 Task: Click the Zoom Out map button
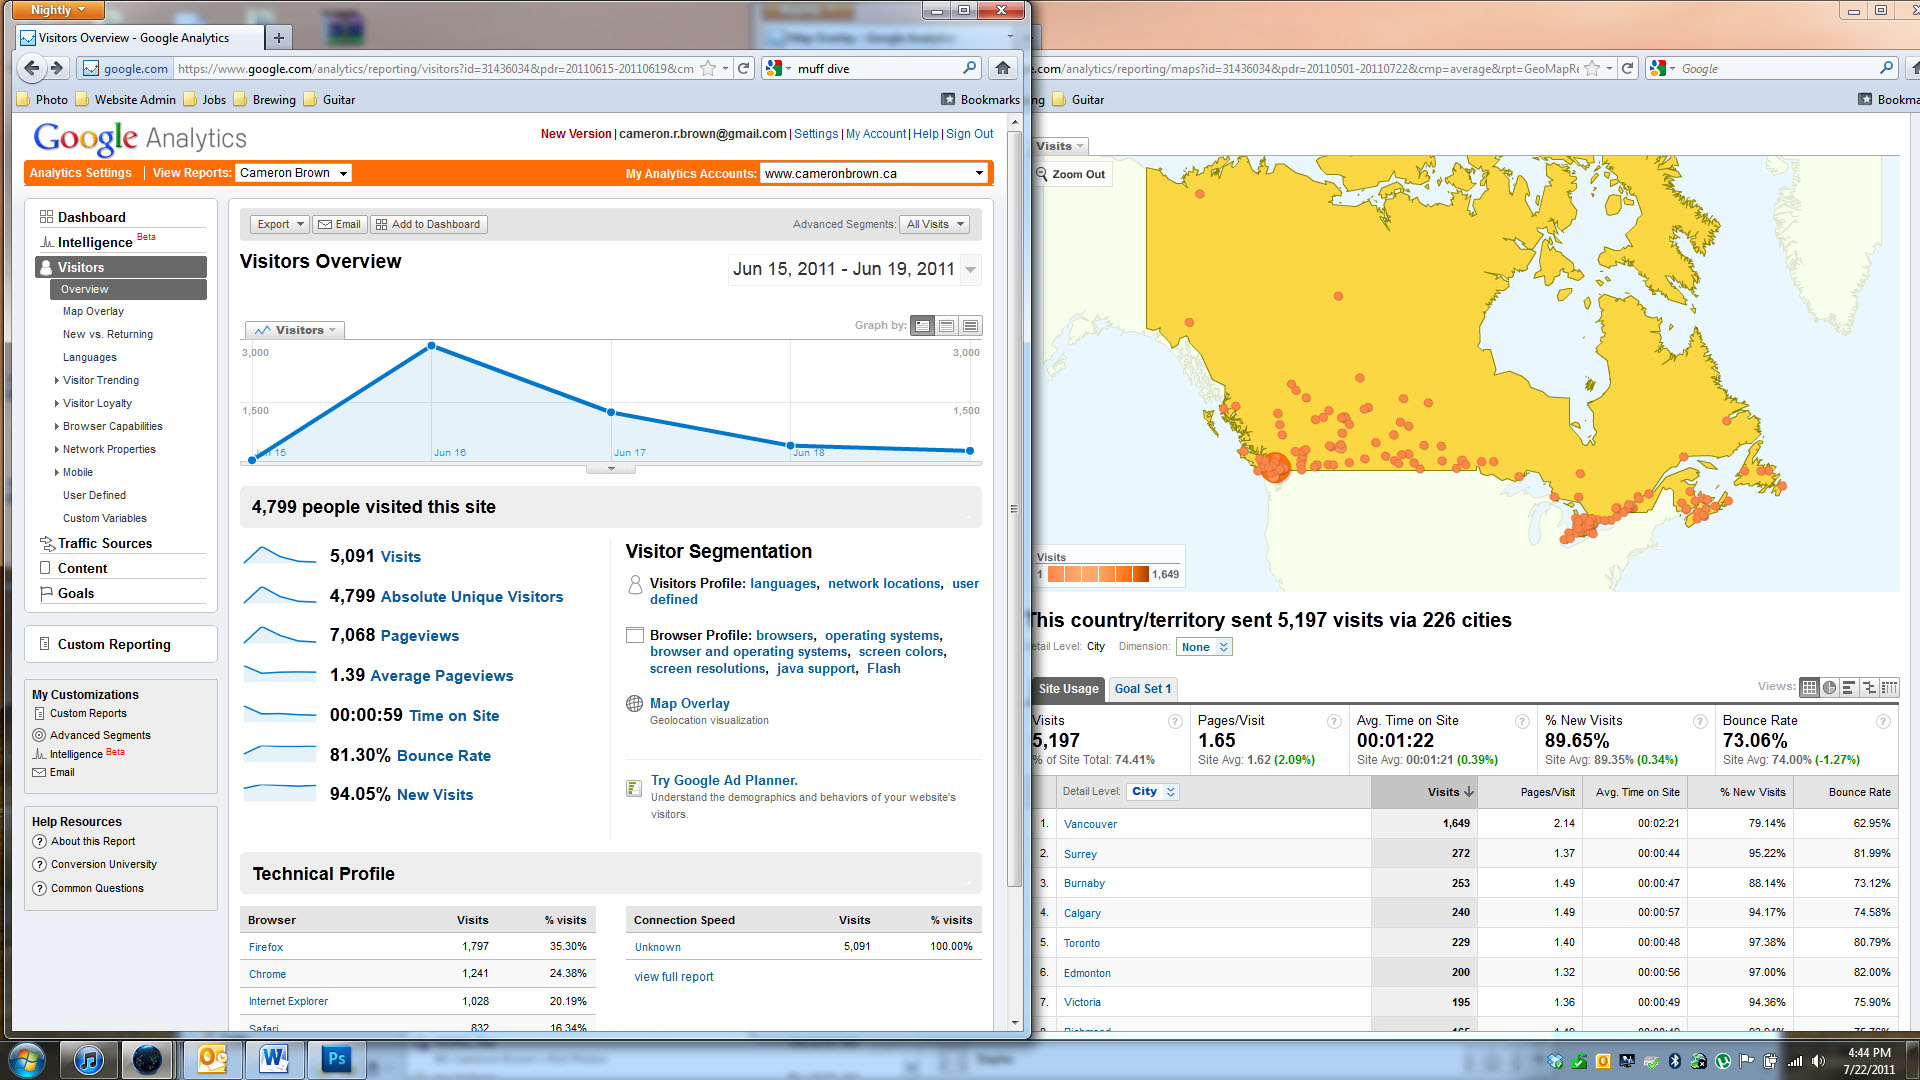[x=1070, y=174]
